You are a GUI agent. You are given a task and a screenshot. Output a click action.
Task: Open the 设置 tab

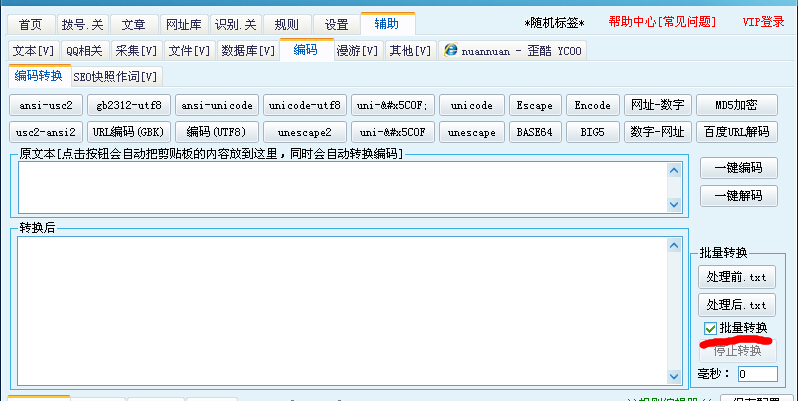336,24
